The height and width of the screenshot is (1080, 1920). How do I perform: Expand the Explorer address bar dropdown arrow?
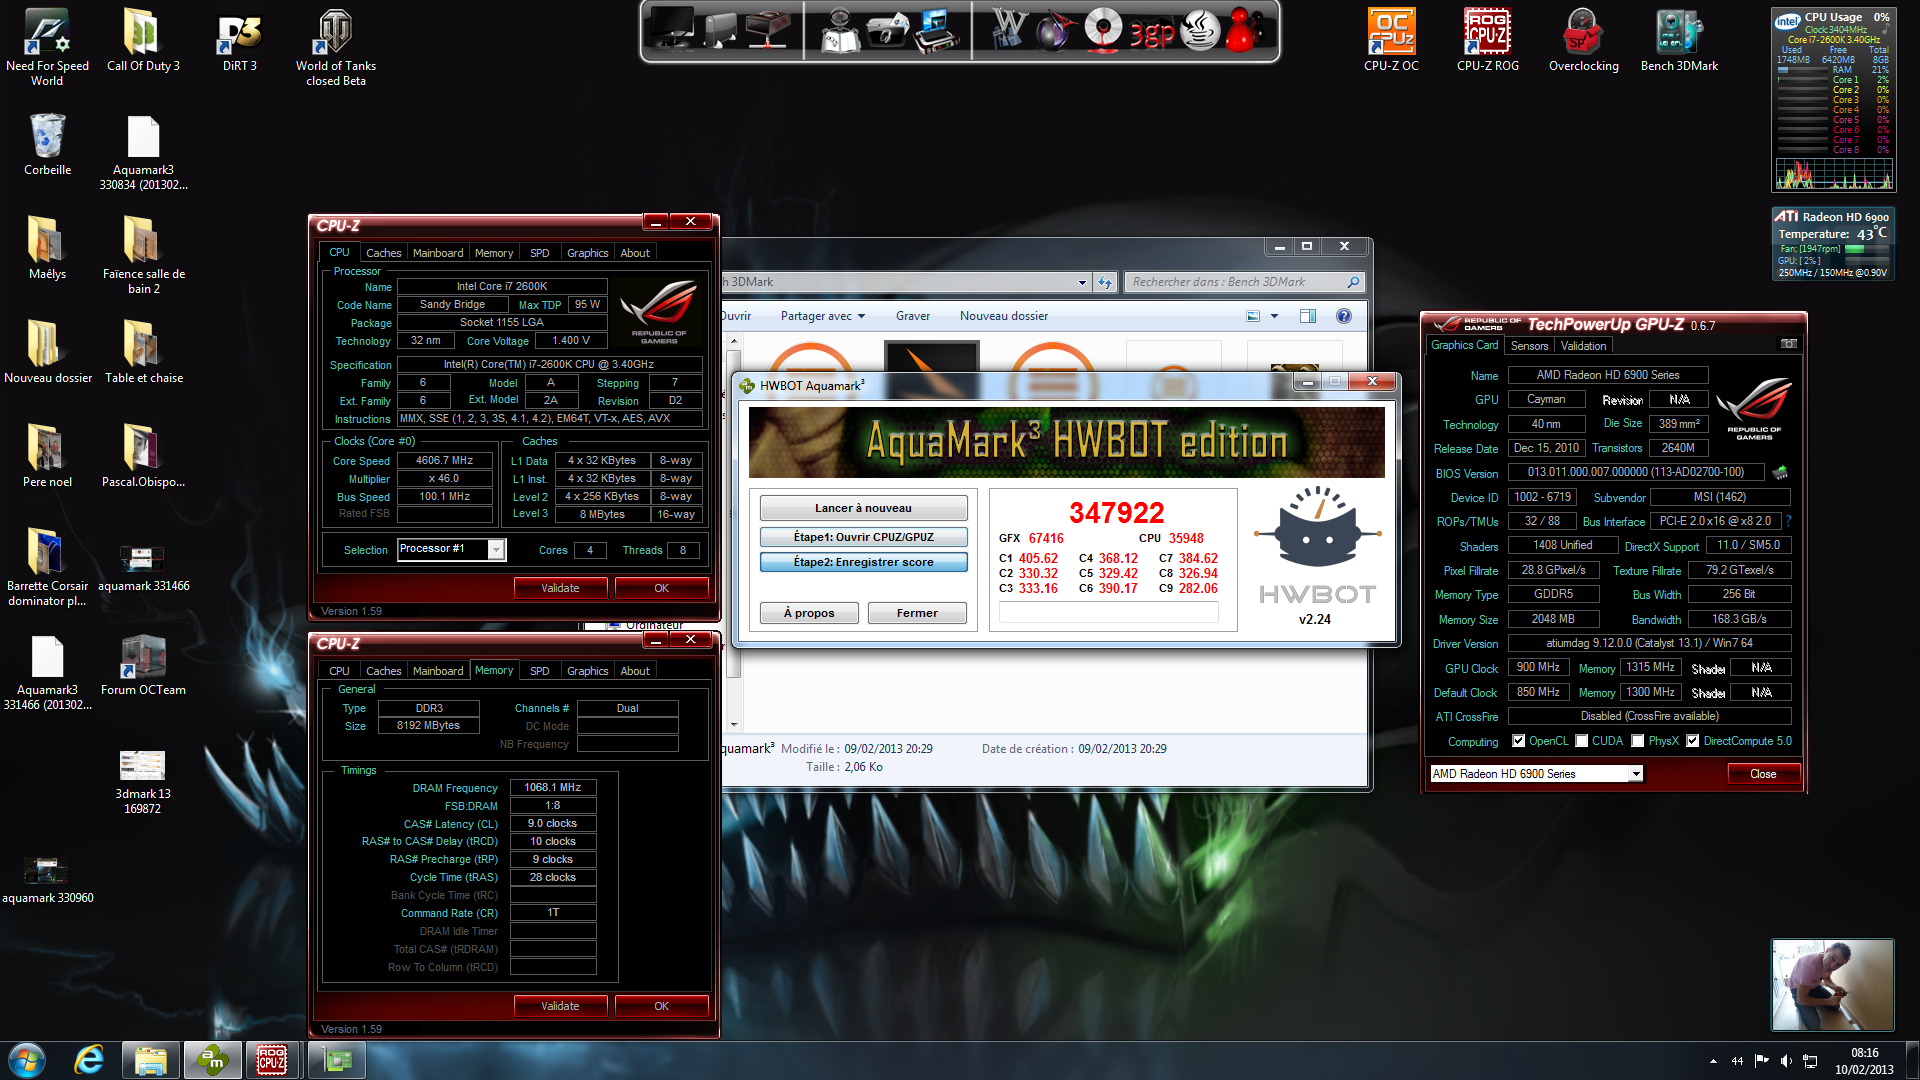pos(1082,283)
